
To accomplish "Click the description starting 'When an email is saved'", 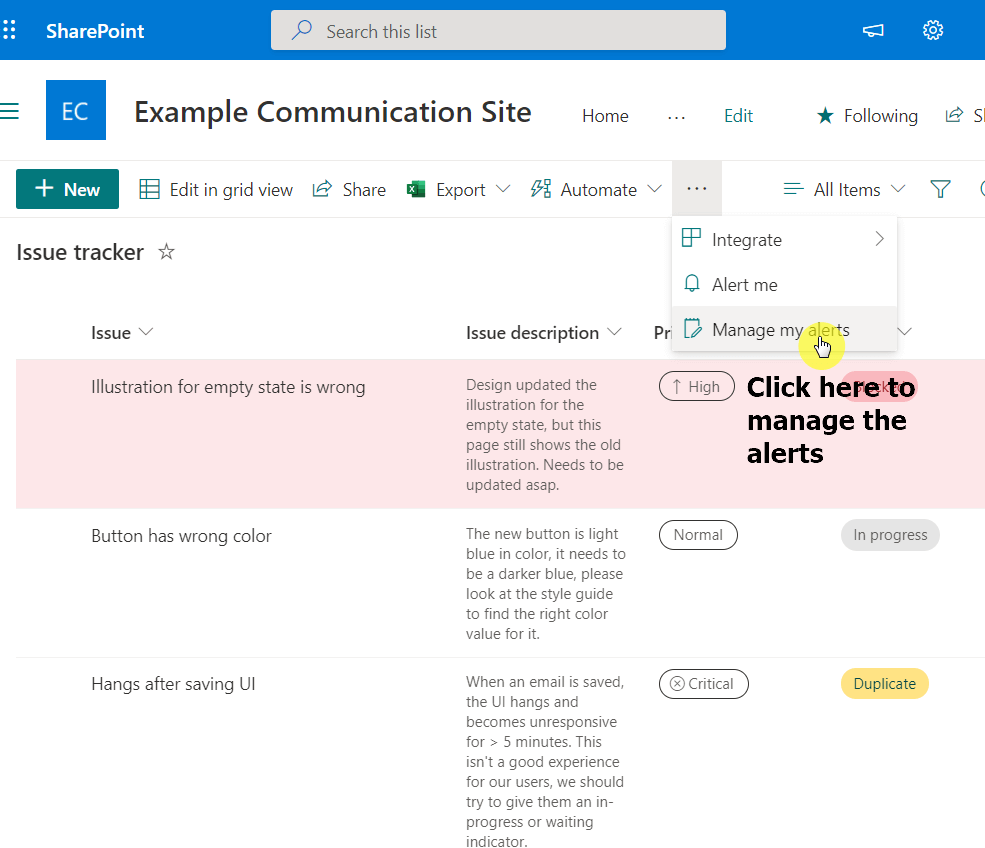I will [x=545, y=762].
